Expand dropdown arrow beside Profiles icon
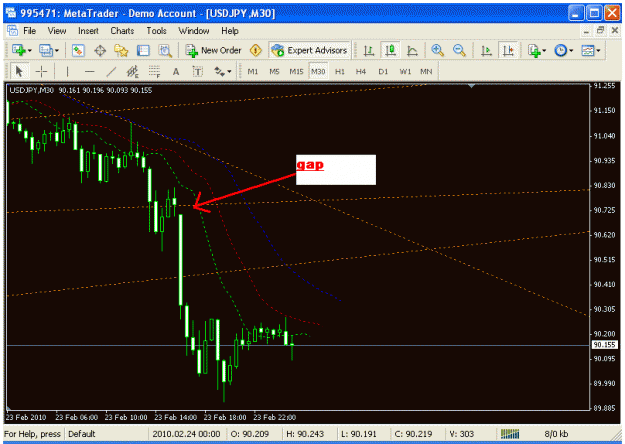This screenshot has width=625, height=444. (57, 51)
